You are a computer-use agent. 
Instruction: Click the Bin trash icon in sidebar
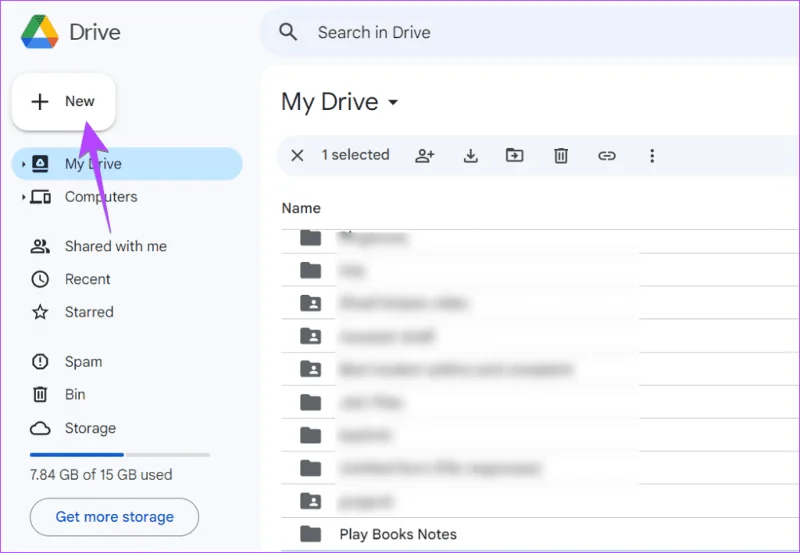tap(40, 394)
